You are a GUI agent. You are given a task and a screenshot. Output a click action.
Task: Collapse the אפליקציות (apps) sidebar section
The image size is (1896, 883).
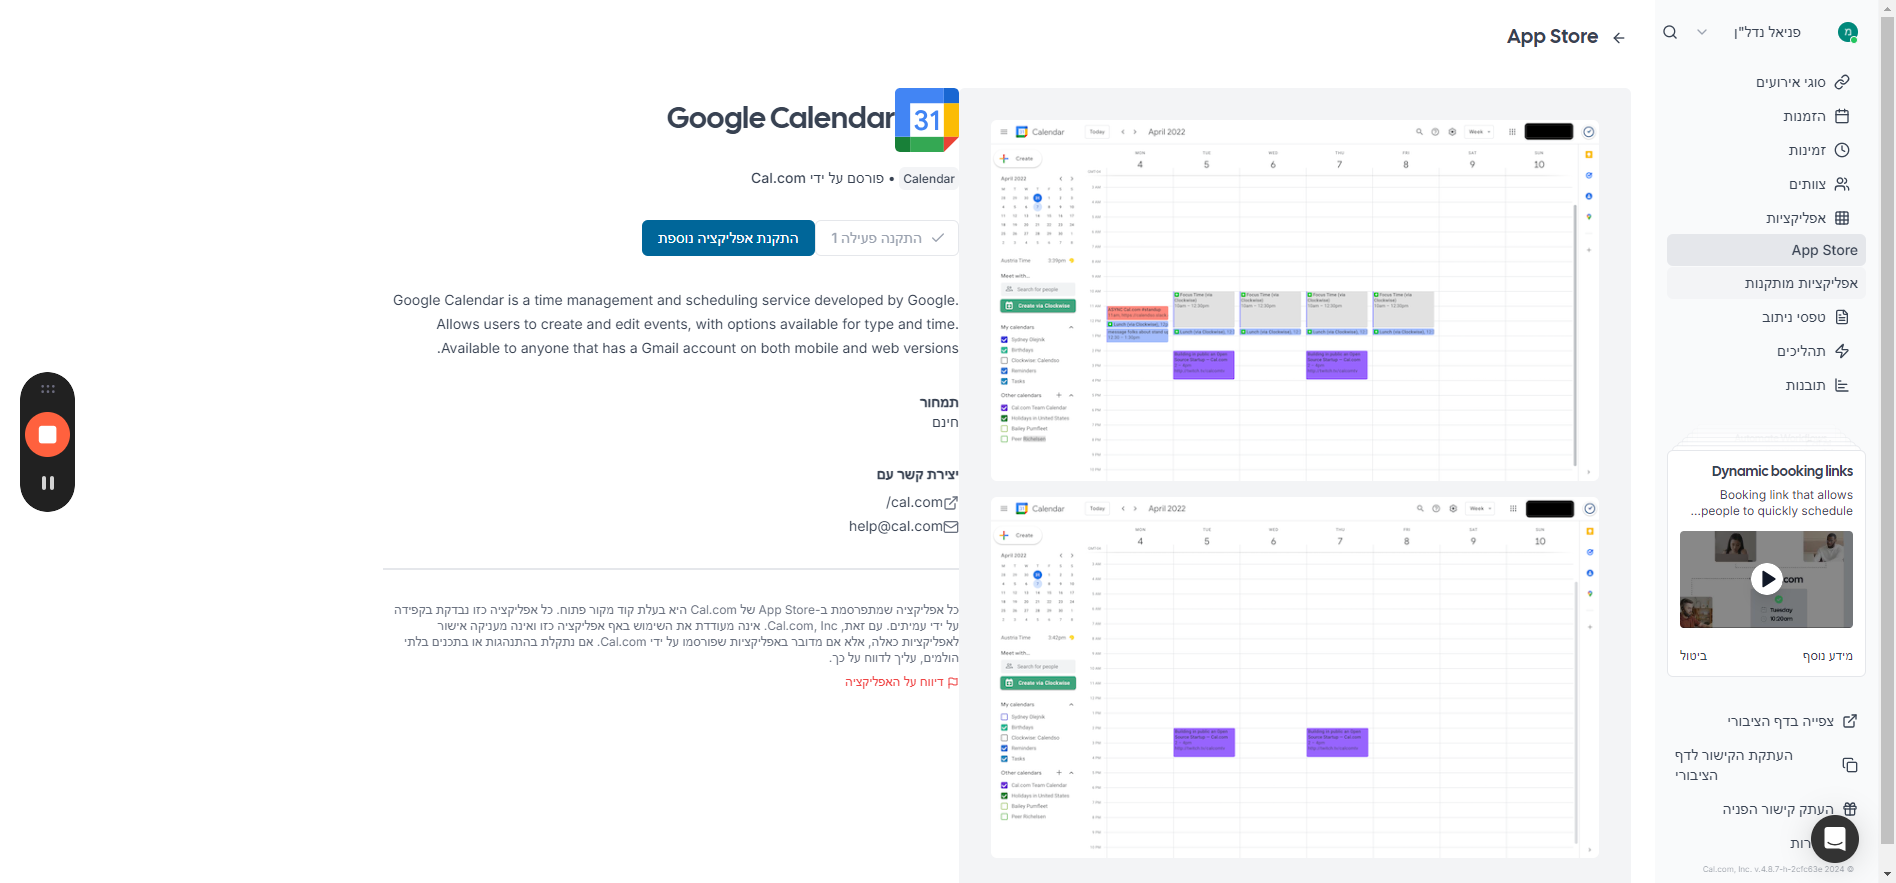(x=1807, y=218)
